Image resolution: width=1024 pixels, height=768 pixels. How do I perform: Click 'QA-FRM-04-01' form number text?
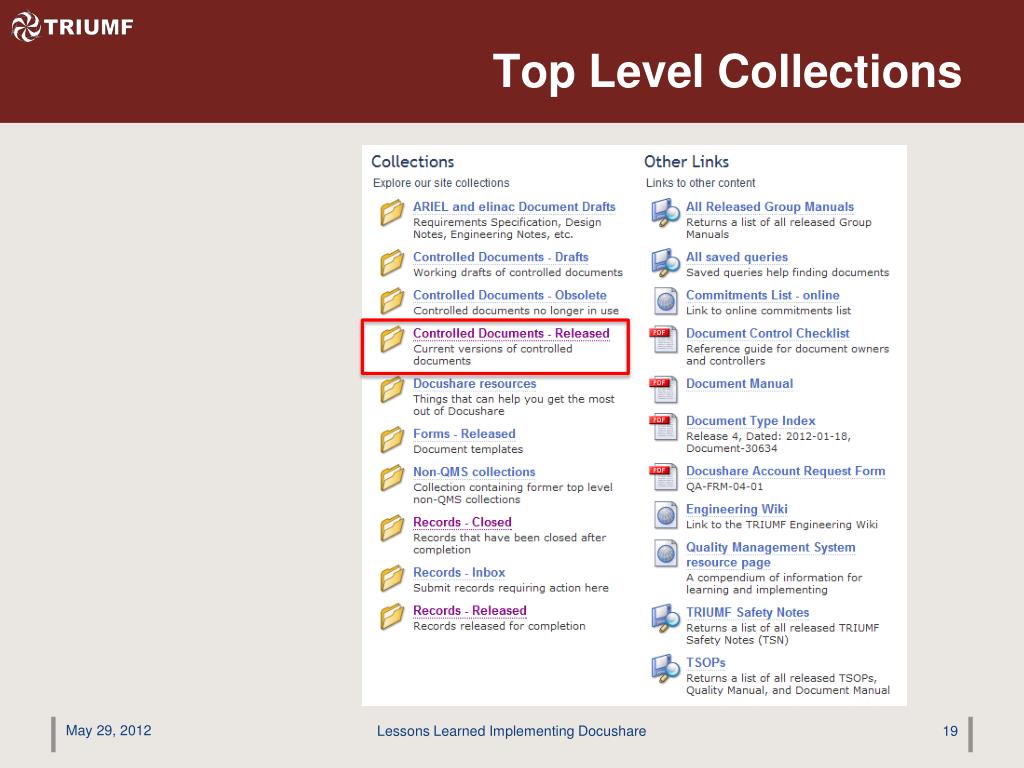(724, 487)
